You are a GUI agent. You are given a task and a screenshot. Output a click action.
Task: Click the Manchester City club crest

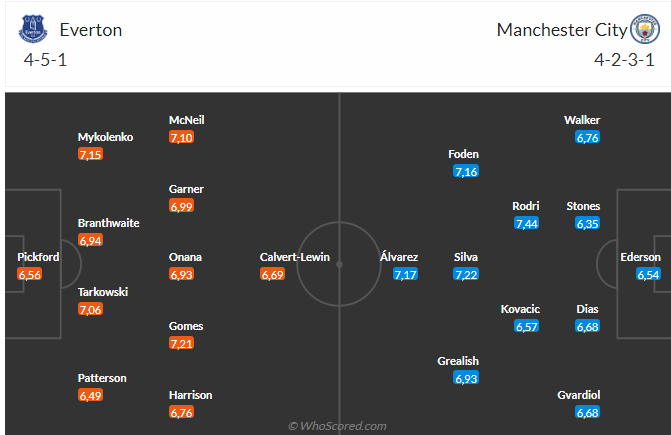pos(645,29)
